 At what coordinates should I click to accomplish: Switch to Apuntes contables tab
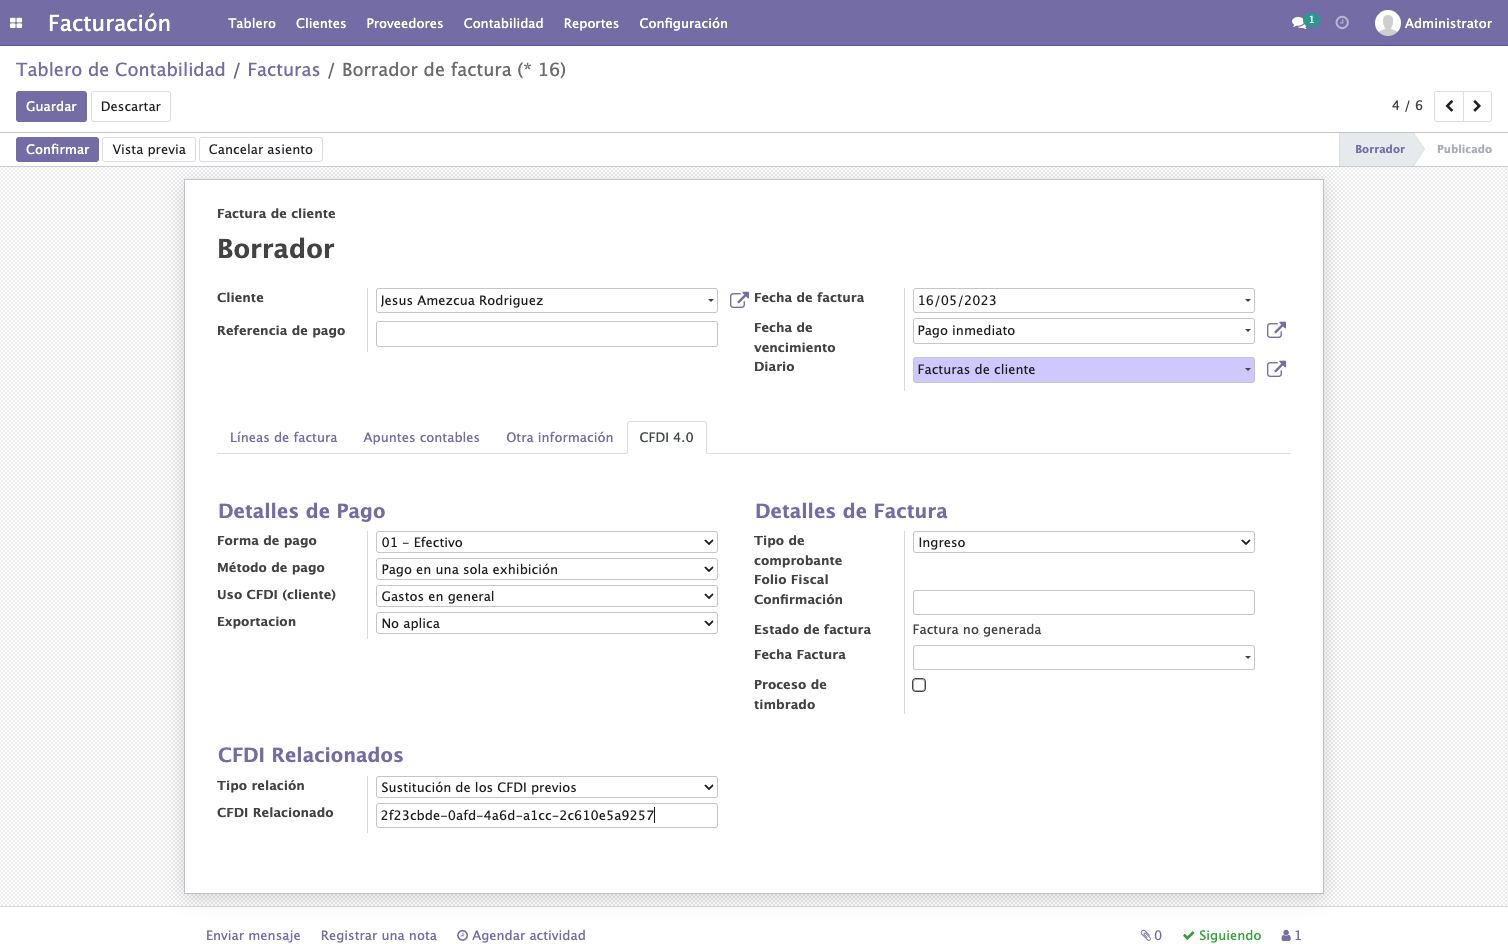click(x=421, y=438)
